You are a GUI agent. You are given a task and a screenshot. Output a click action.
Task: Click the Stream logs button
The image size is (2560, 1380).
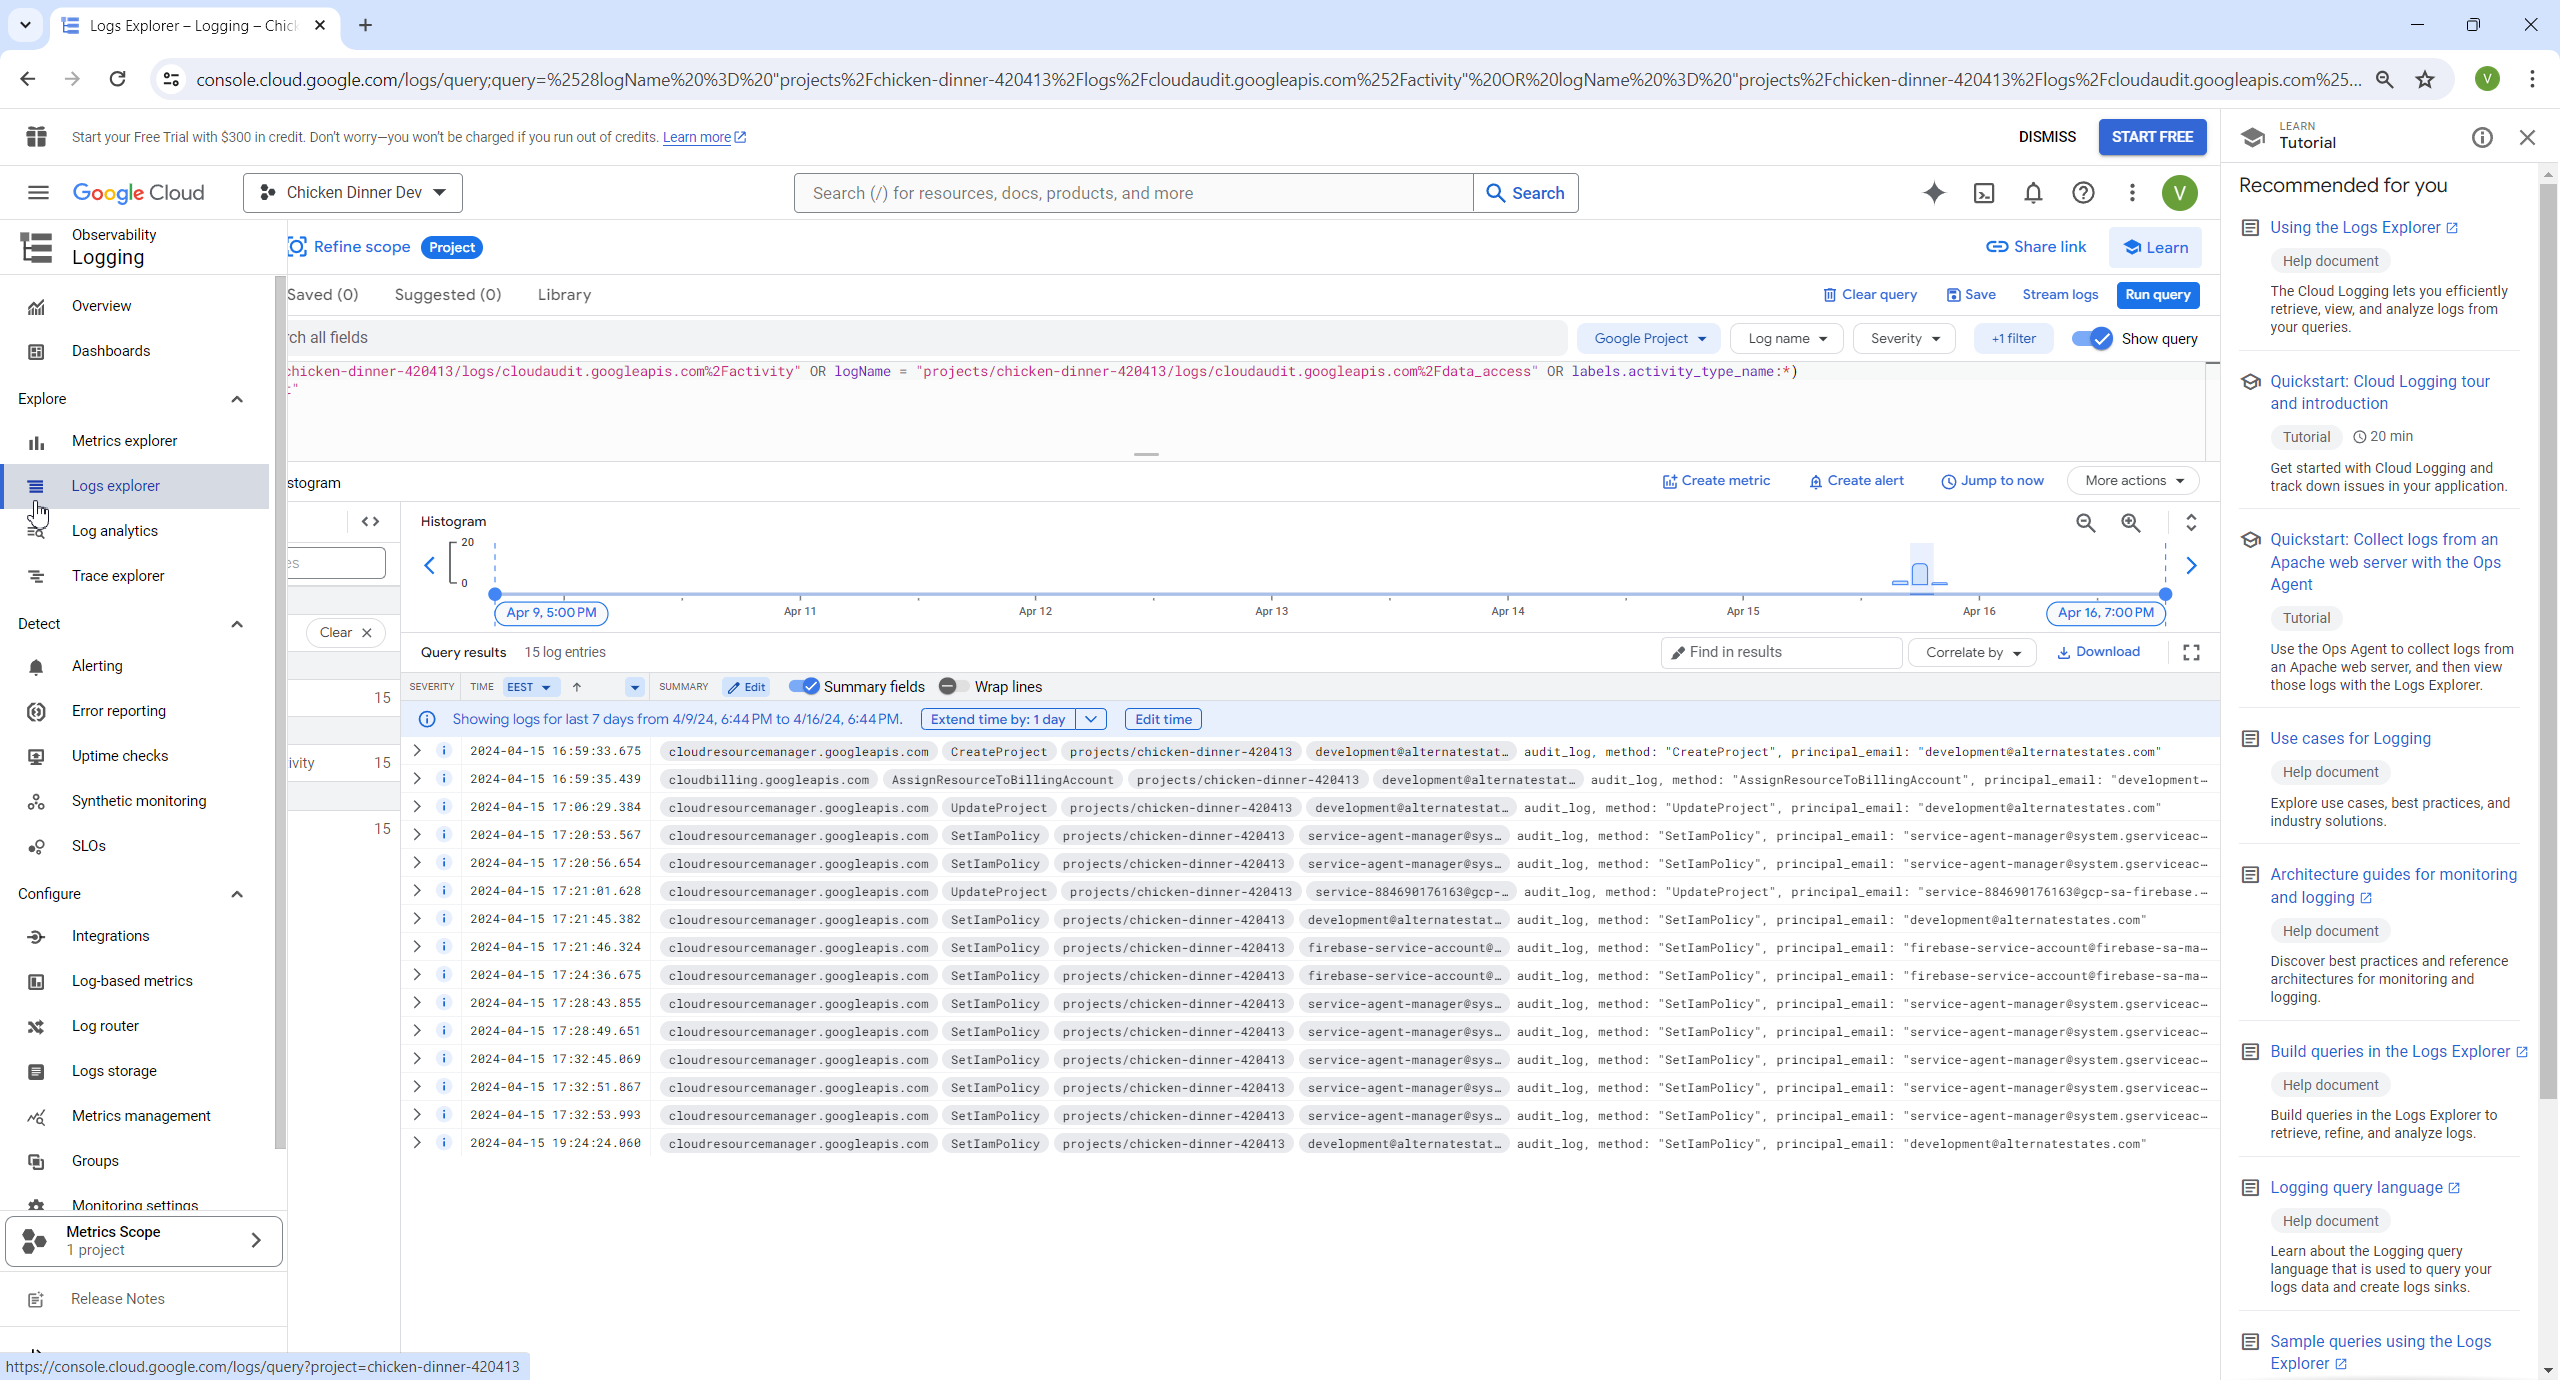pyautogui.click(x=2060, y=295)
